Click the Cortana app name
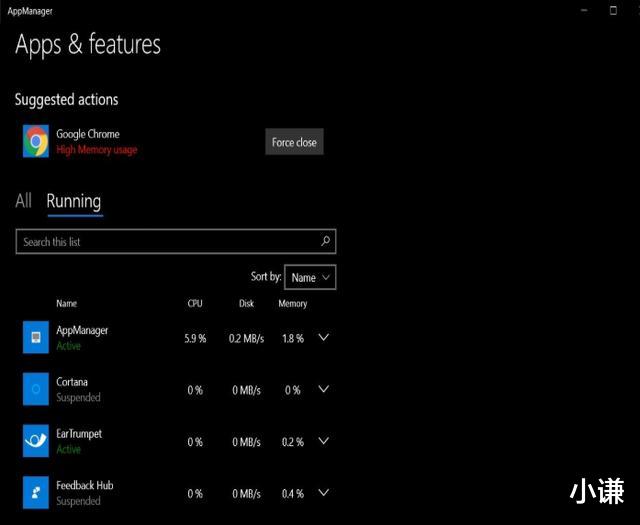Viewport: 640px width, 525px height. pyautogui.click(x=72, y=382)
